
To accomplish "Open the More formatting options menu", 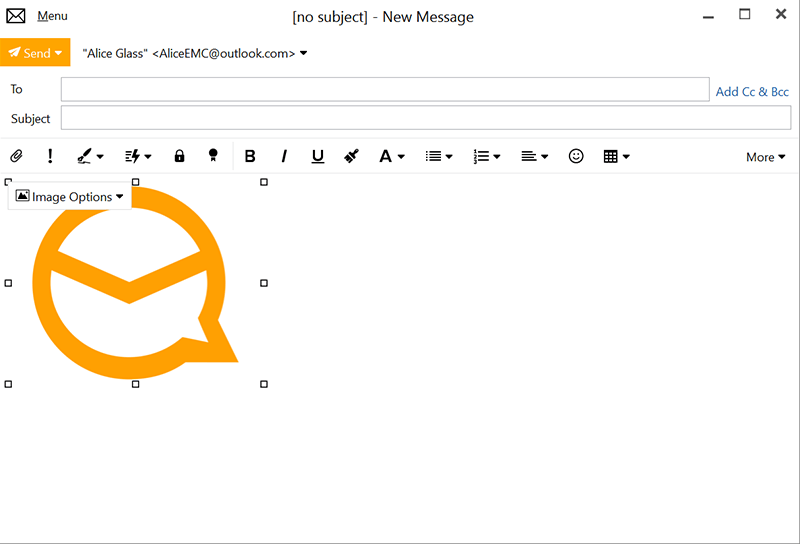I will click(766, 157).
